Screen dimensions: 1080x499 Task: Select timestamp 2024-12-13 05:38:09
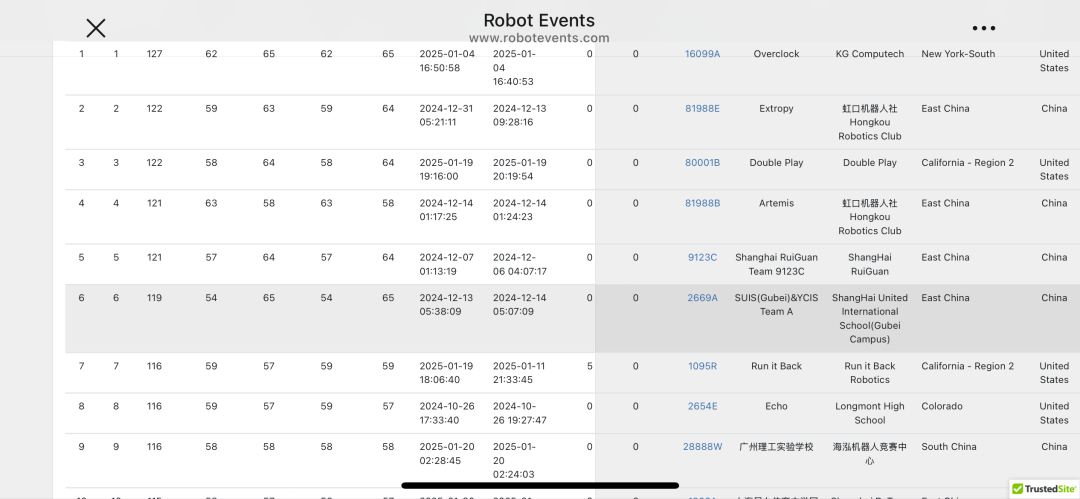tap(446, 305)
